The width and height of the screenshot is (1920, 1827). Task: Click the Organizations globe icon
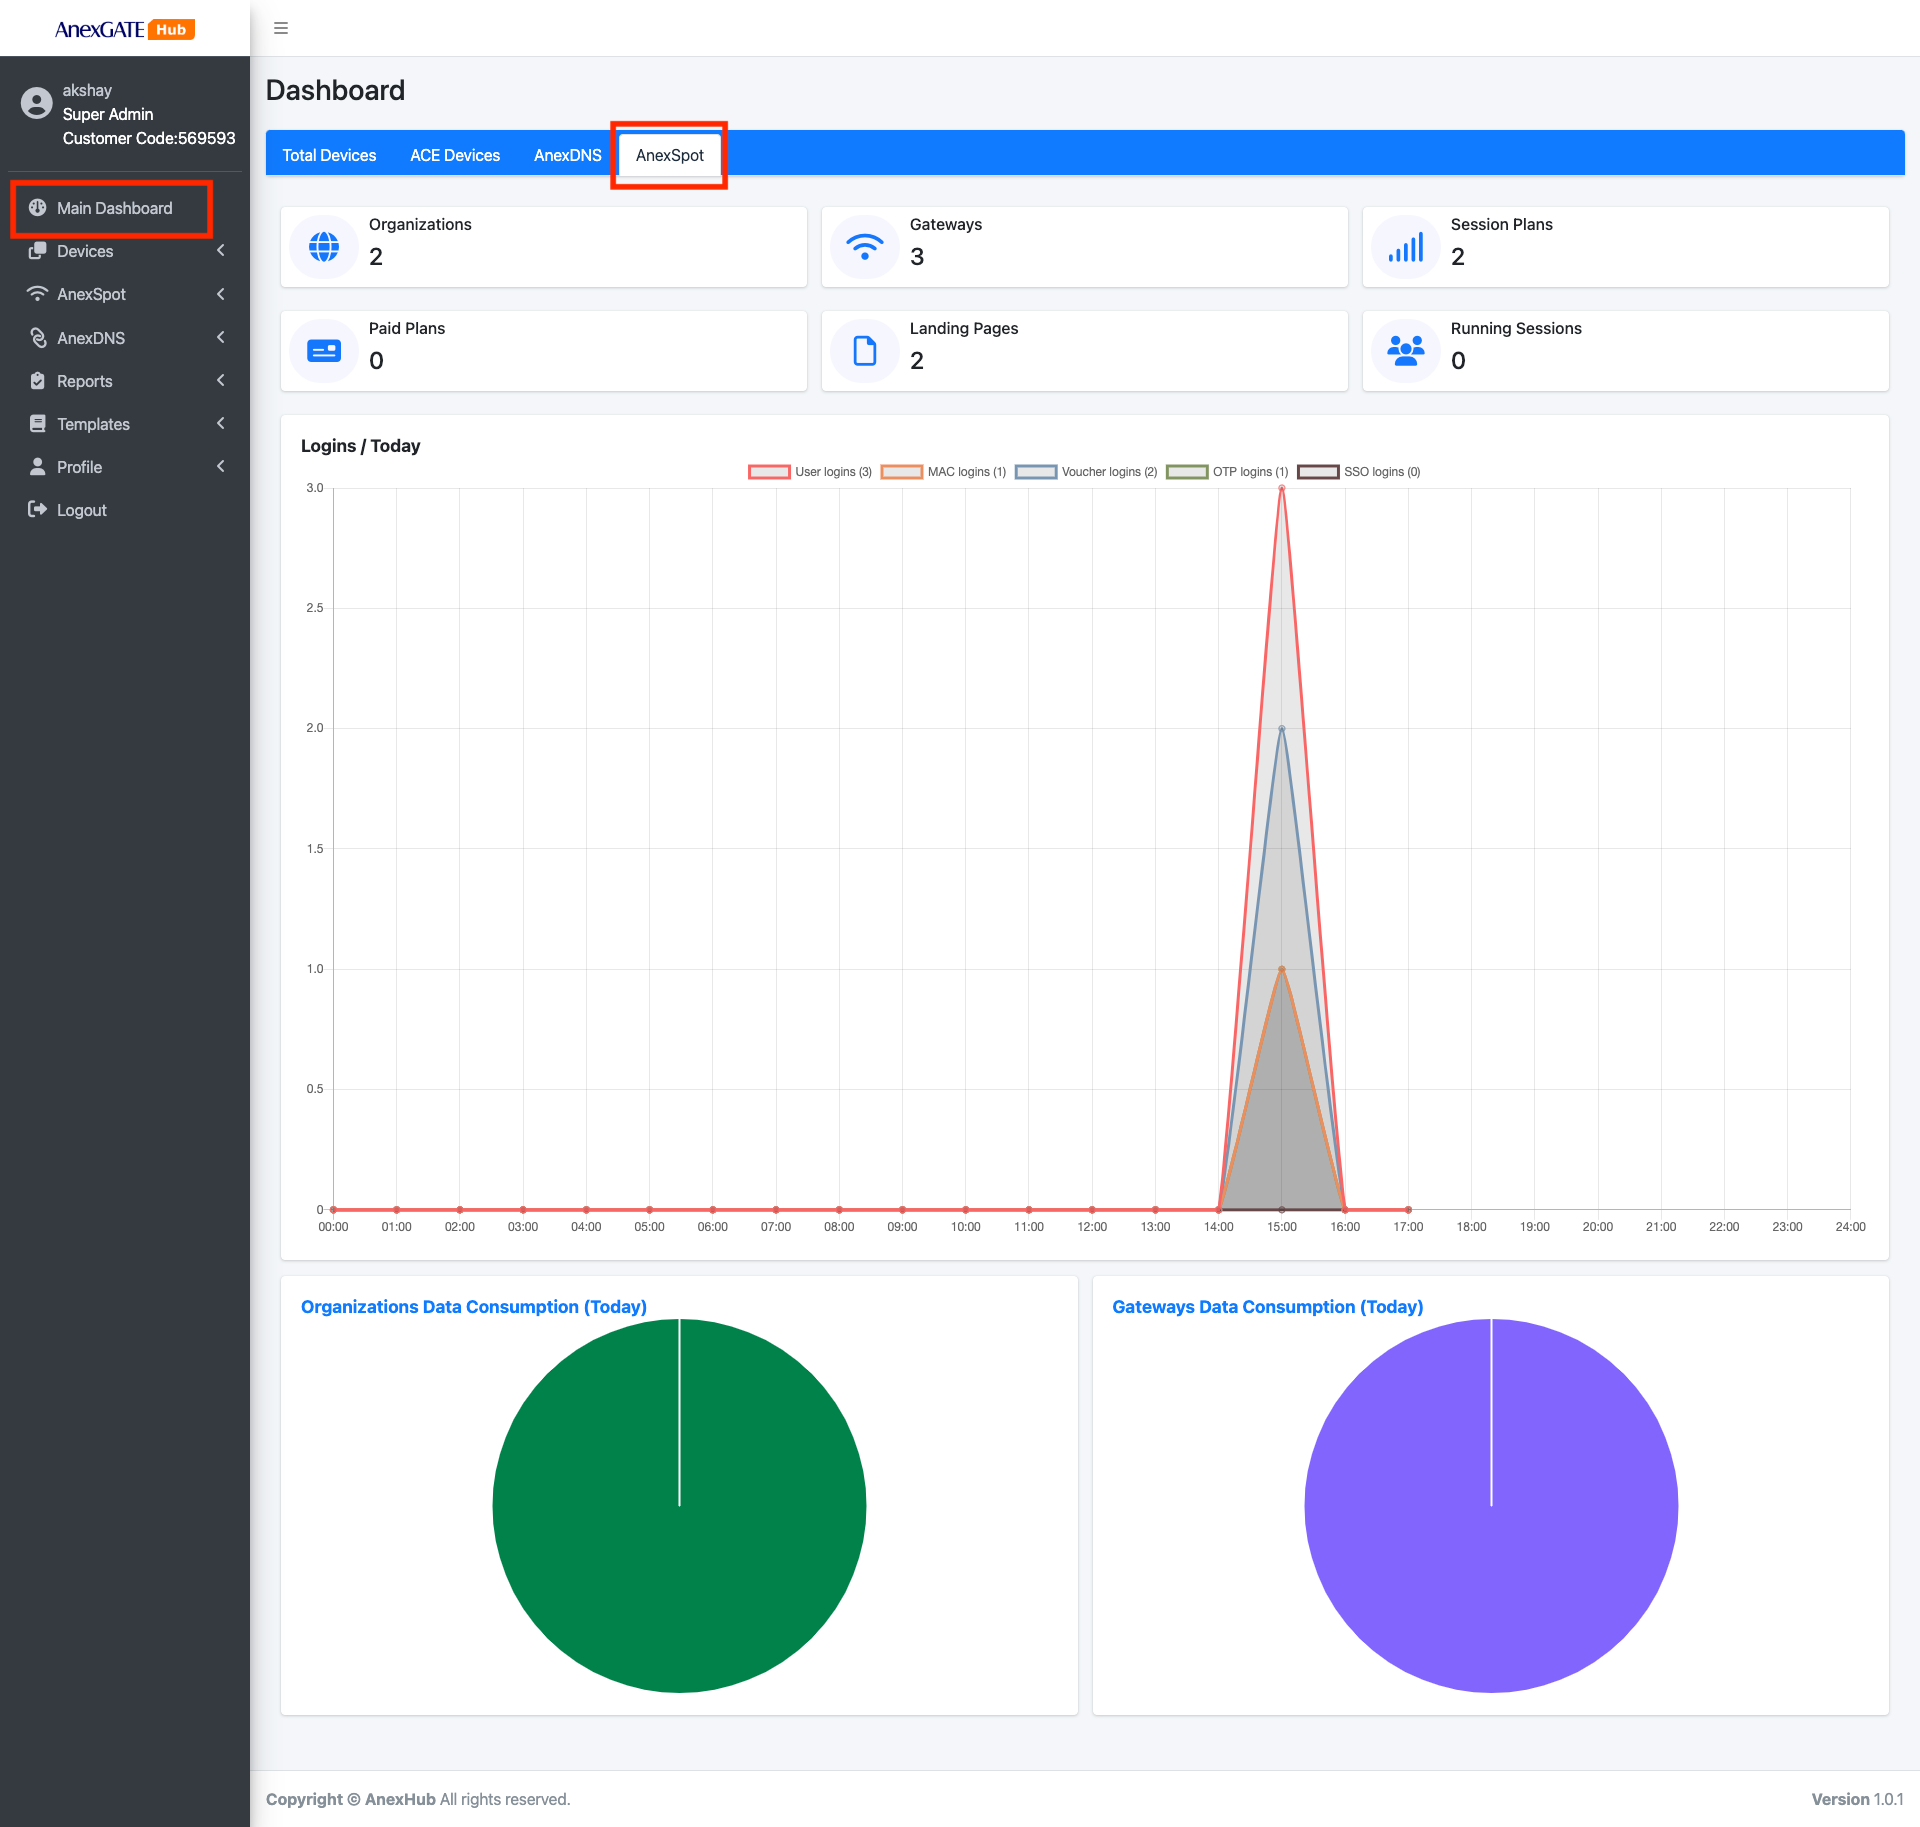324,246
